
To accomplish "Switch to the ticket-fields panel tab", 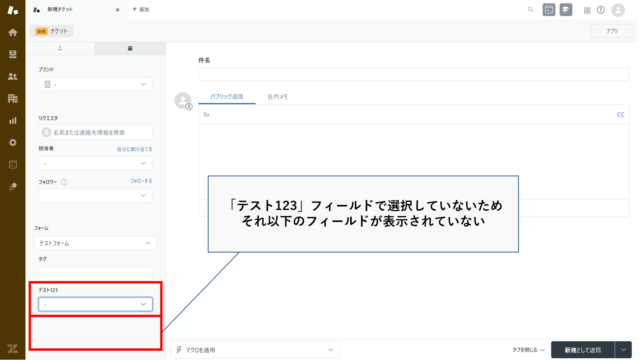I will 130,48.
